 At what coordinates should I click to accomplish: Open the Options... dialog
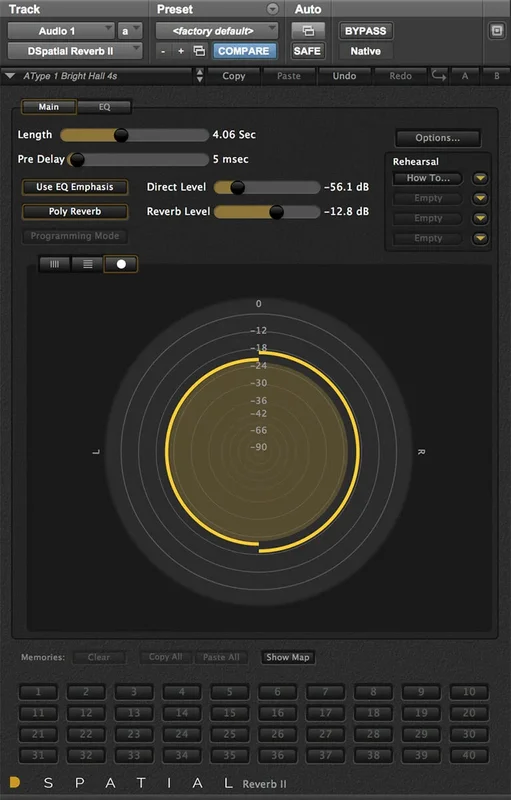(438, 138)
